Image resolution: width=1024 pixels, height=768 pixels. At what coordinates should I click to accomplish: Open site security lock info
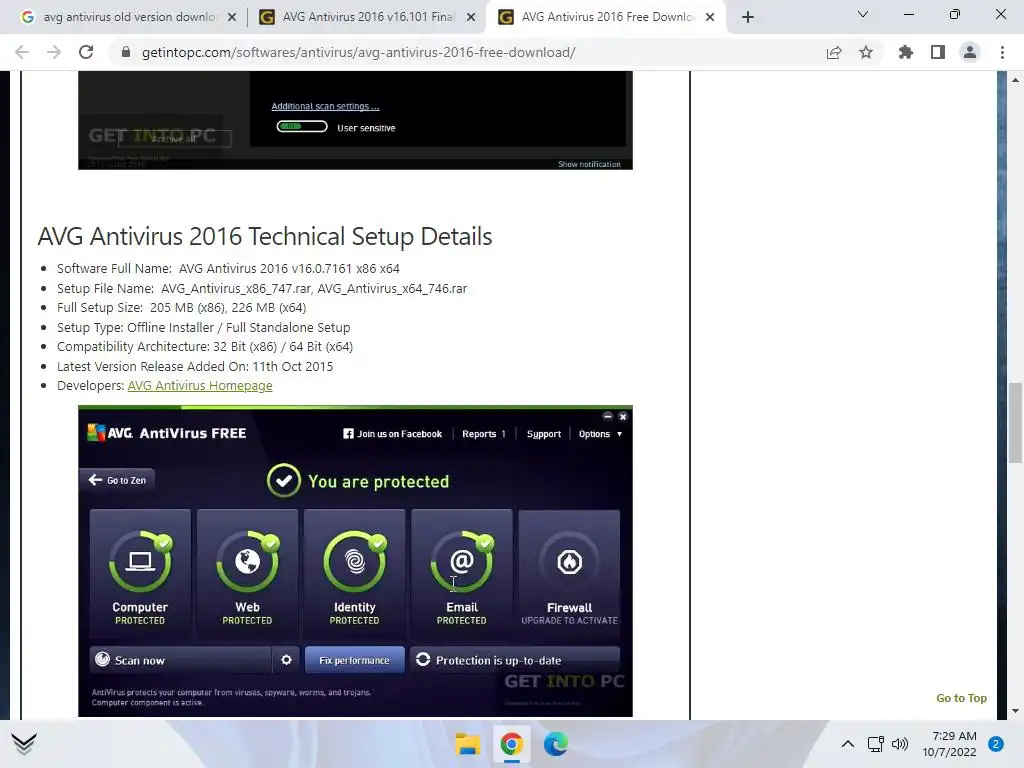(x=126, y=52)
